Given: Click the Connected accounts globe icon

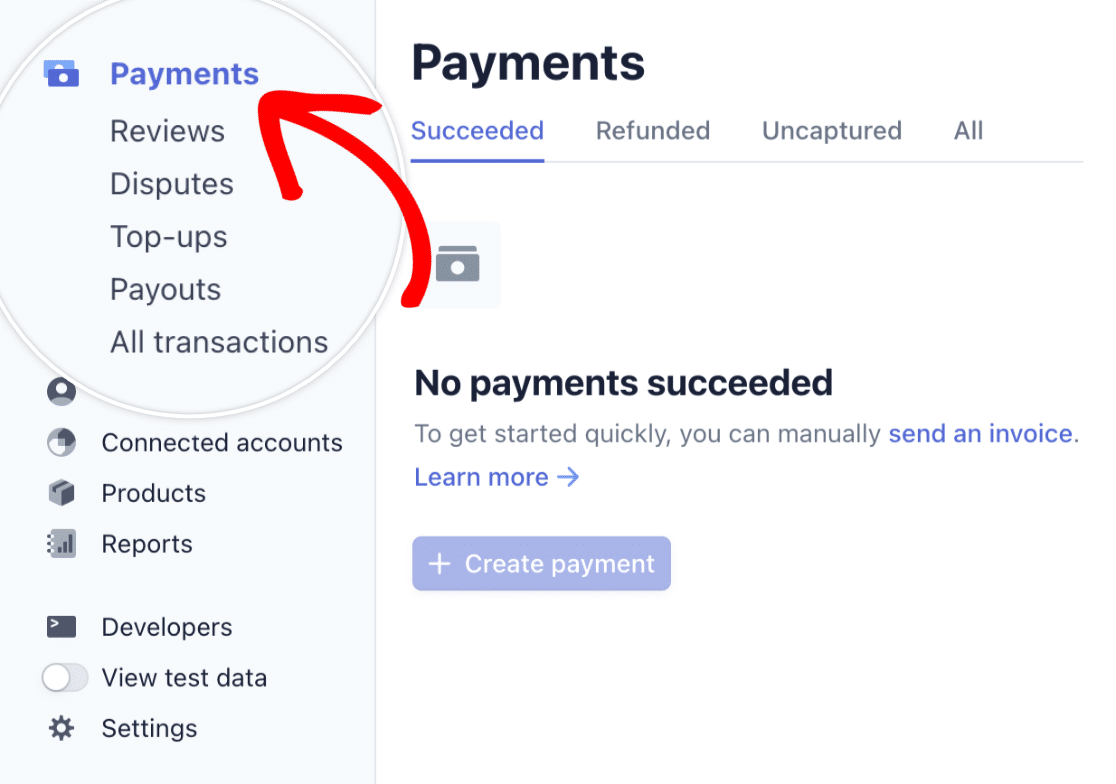Looking at the screenshot, I should tap(61, 443).
